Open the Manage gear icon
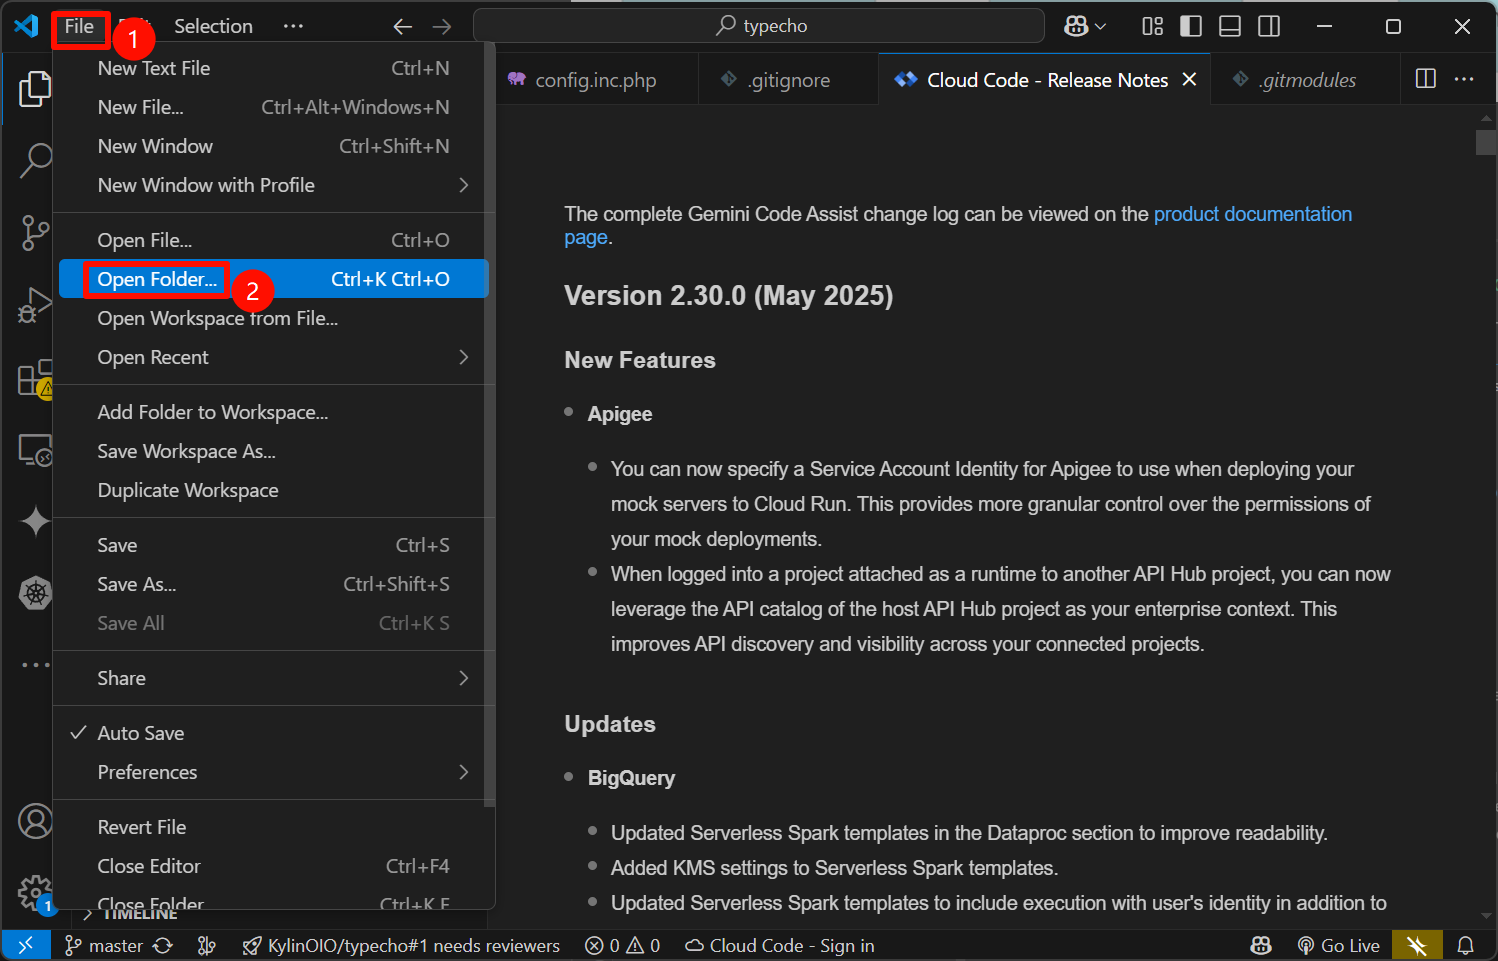The width and height of the screenshot is (1498, 961). coord(35,892)
